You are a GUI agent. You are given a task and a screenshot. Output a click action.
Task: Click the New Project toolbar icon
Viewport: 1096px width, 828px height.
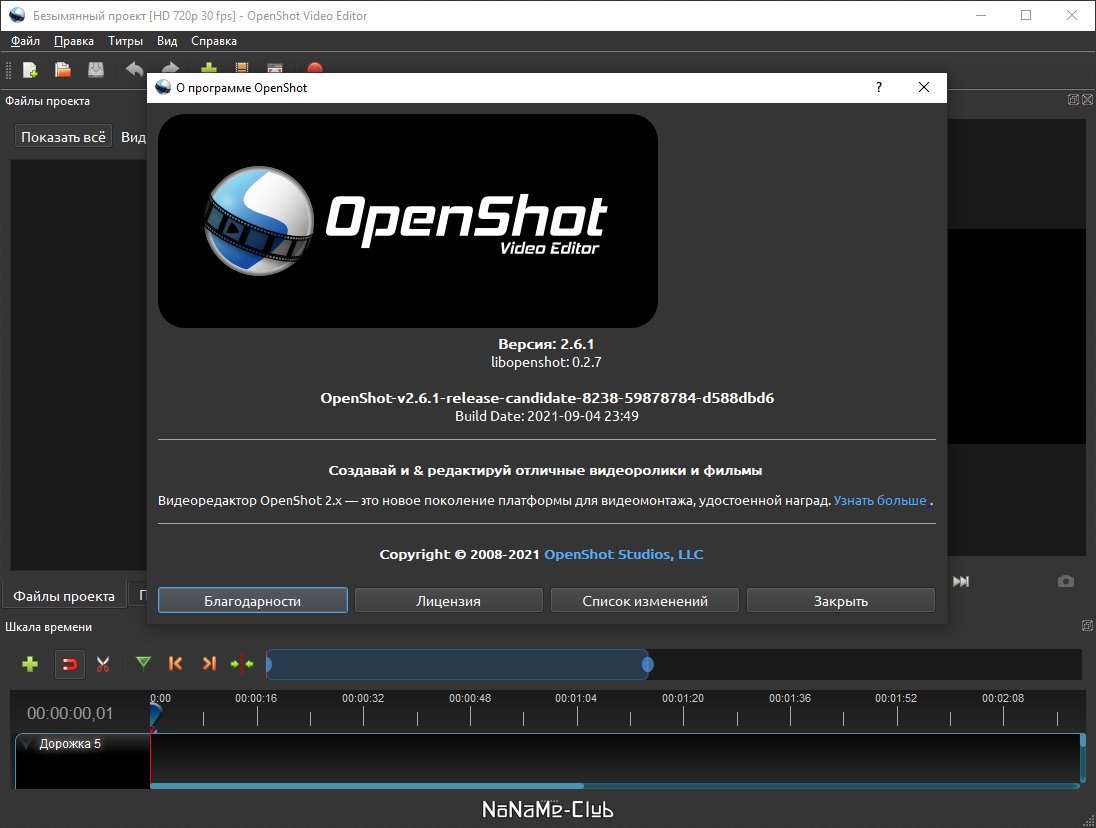(x=30, y=70)
